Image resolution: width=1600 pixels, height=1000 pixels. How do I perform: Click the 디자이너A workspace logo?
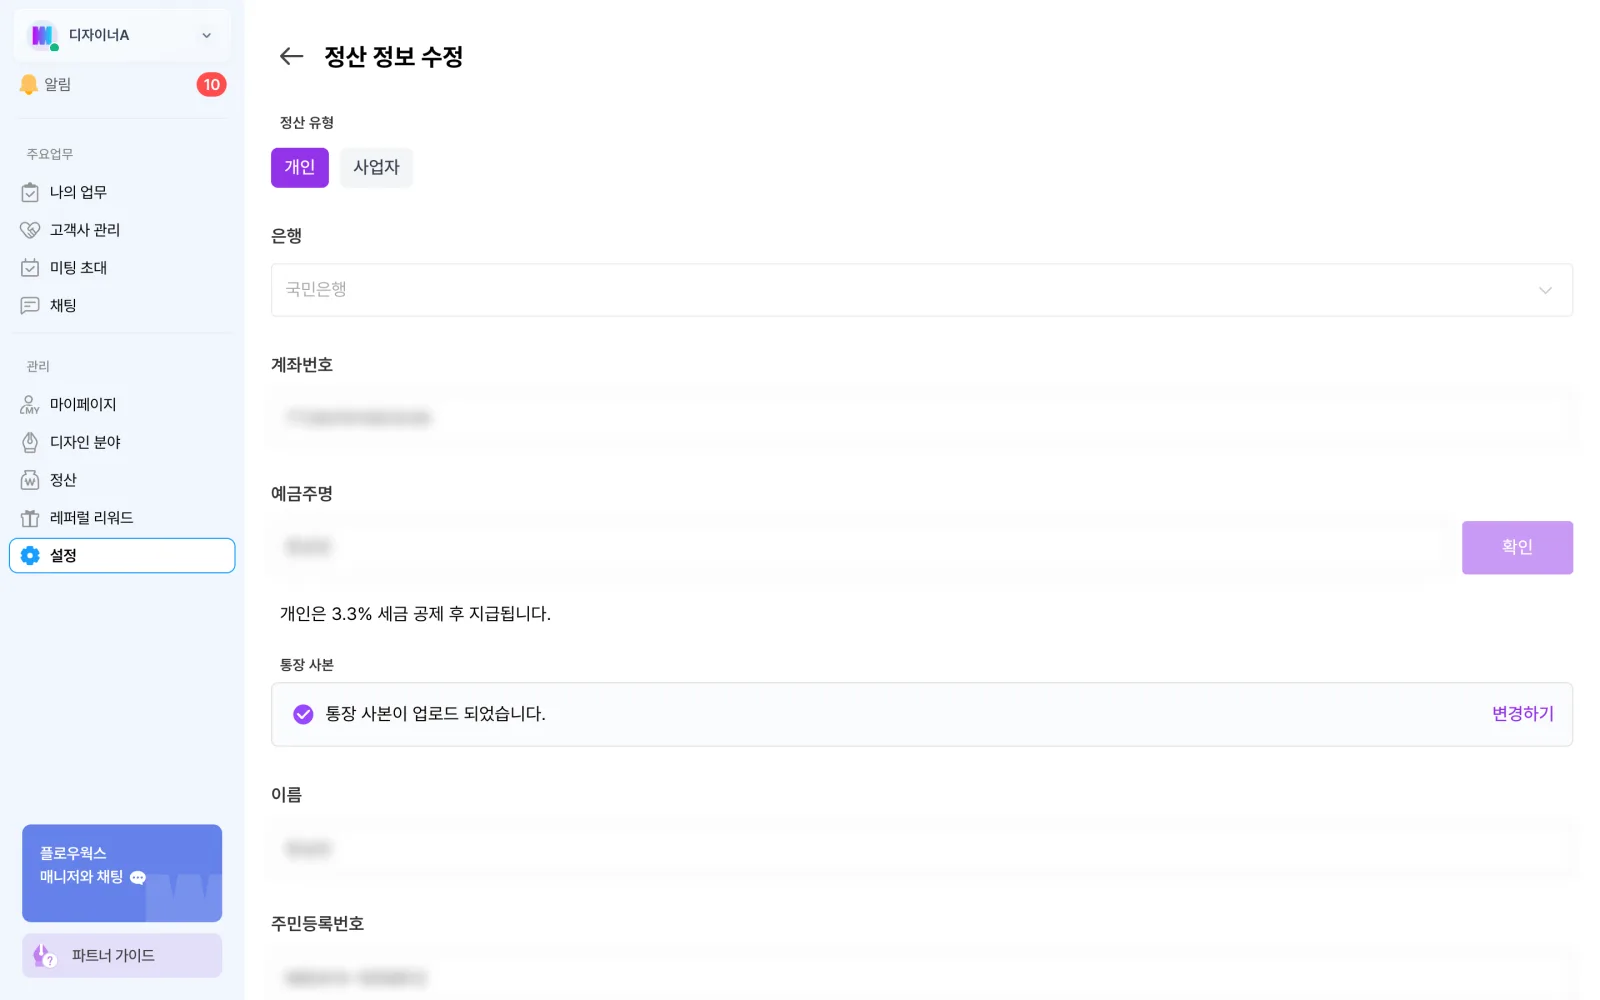42,36
